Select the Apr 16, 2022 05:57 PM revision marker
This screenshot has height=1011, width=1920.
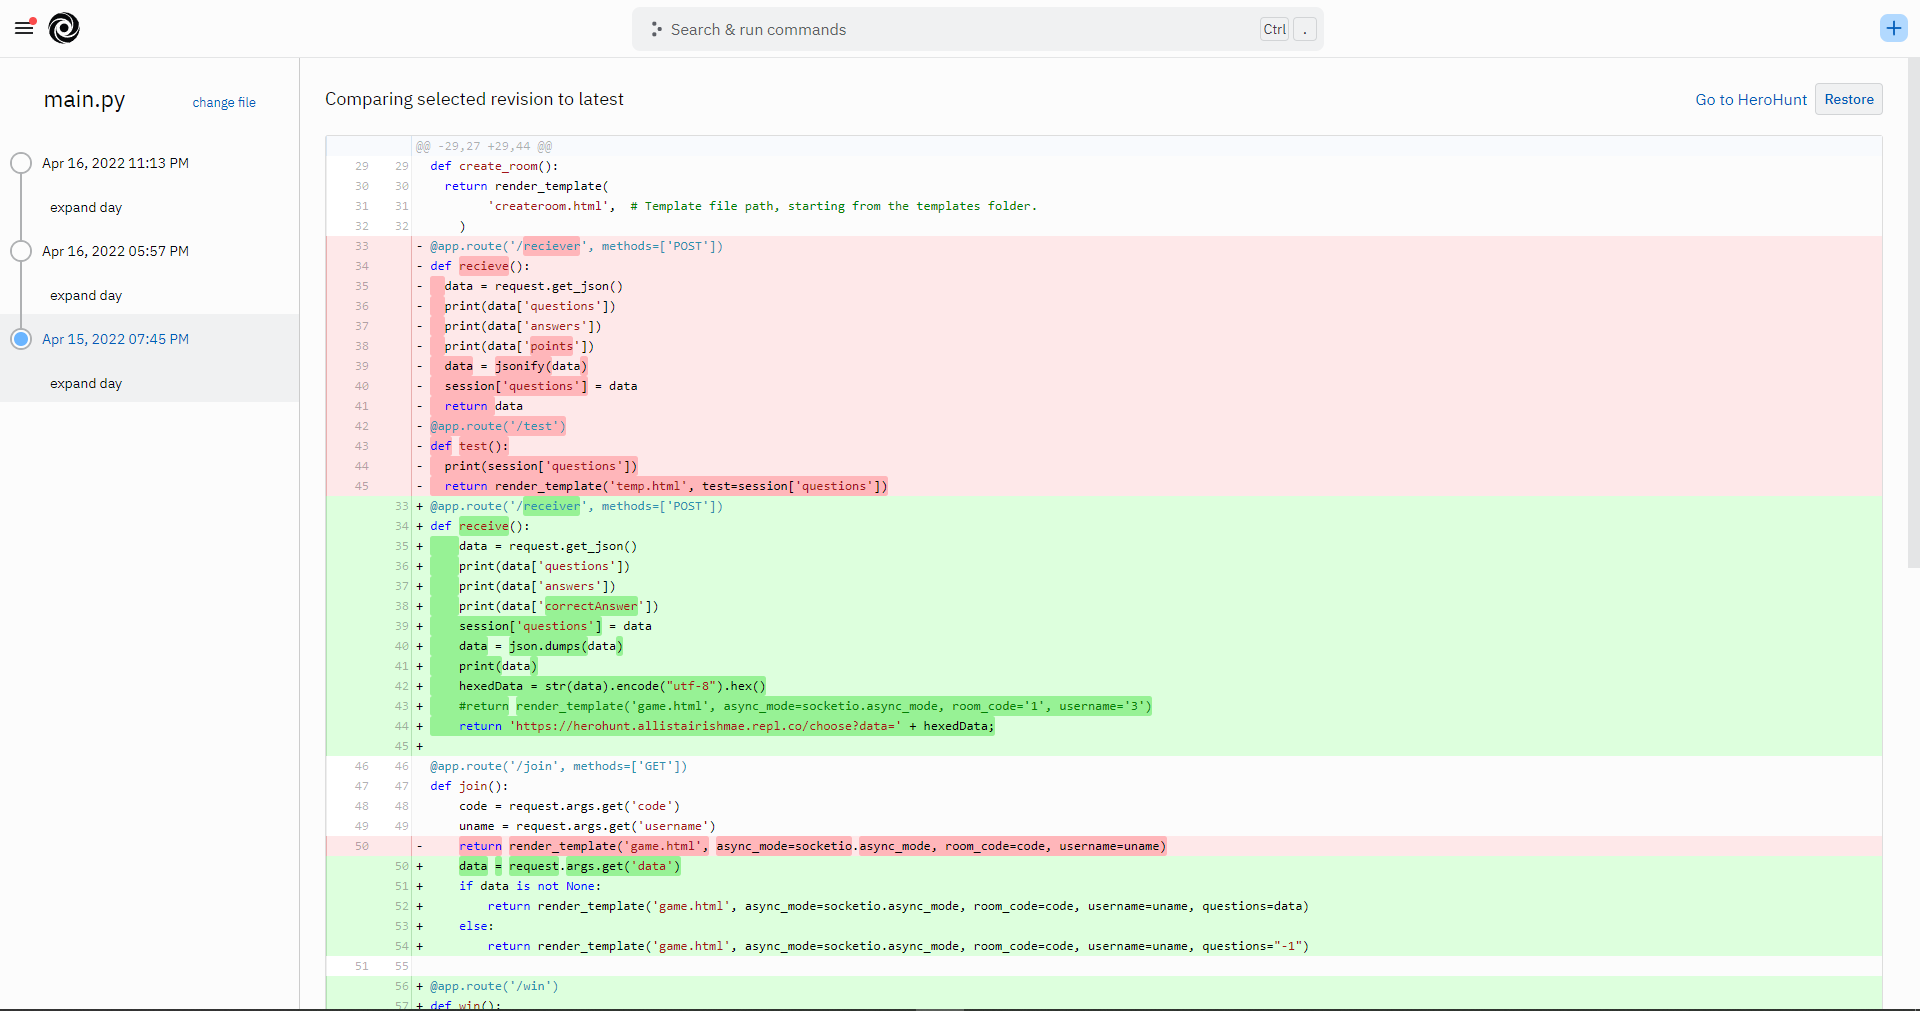coord(21,251)
